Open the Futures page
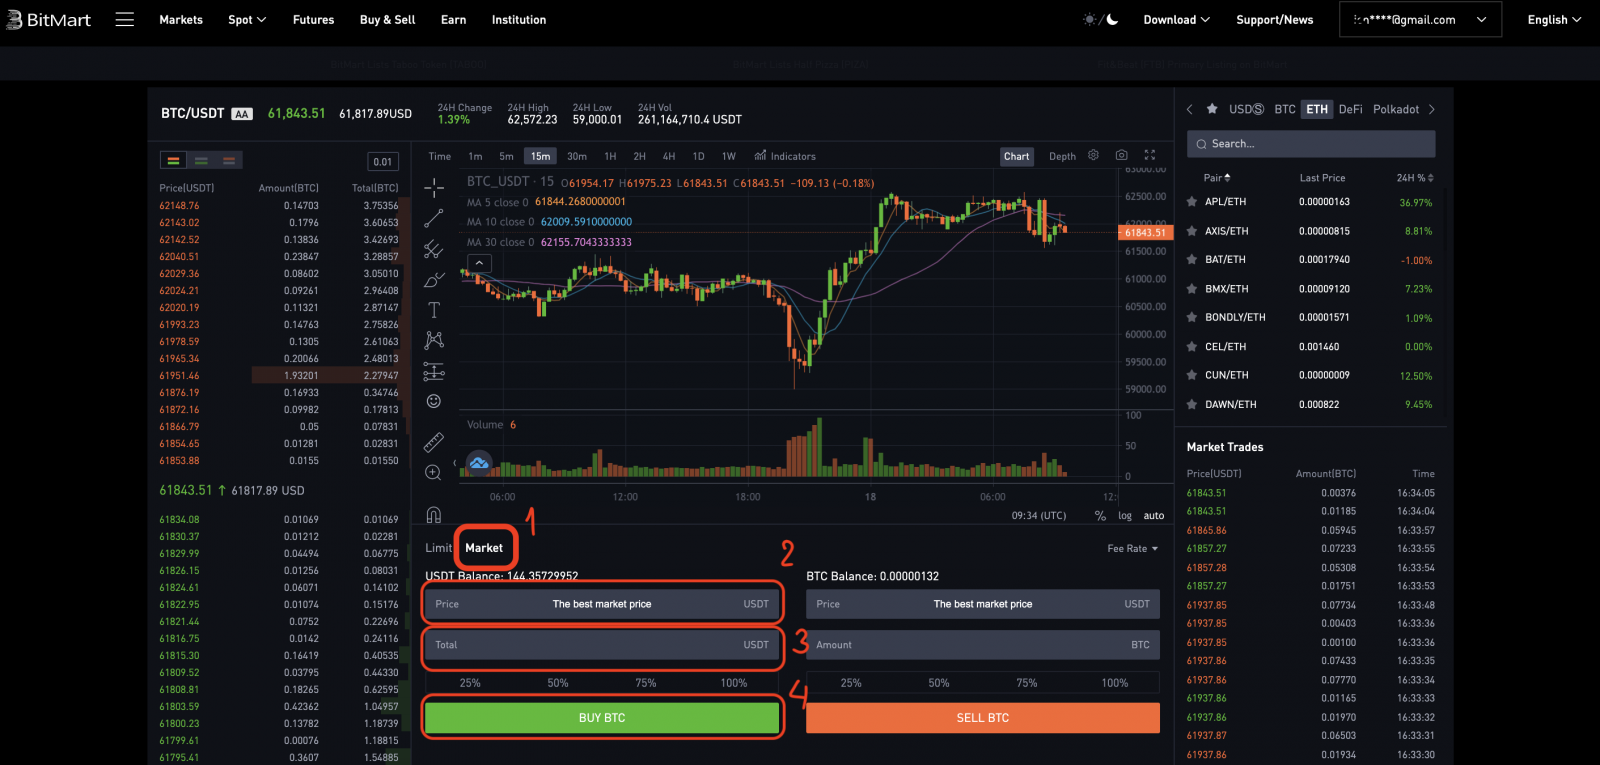Viewport: 1600px width, 765px height. pyautogui.click(x=314, y=20)
